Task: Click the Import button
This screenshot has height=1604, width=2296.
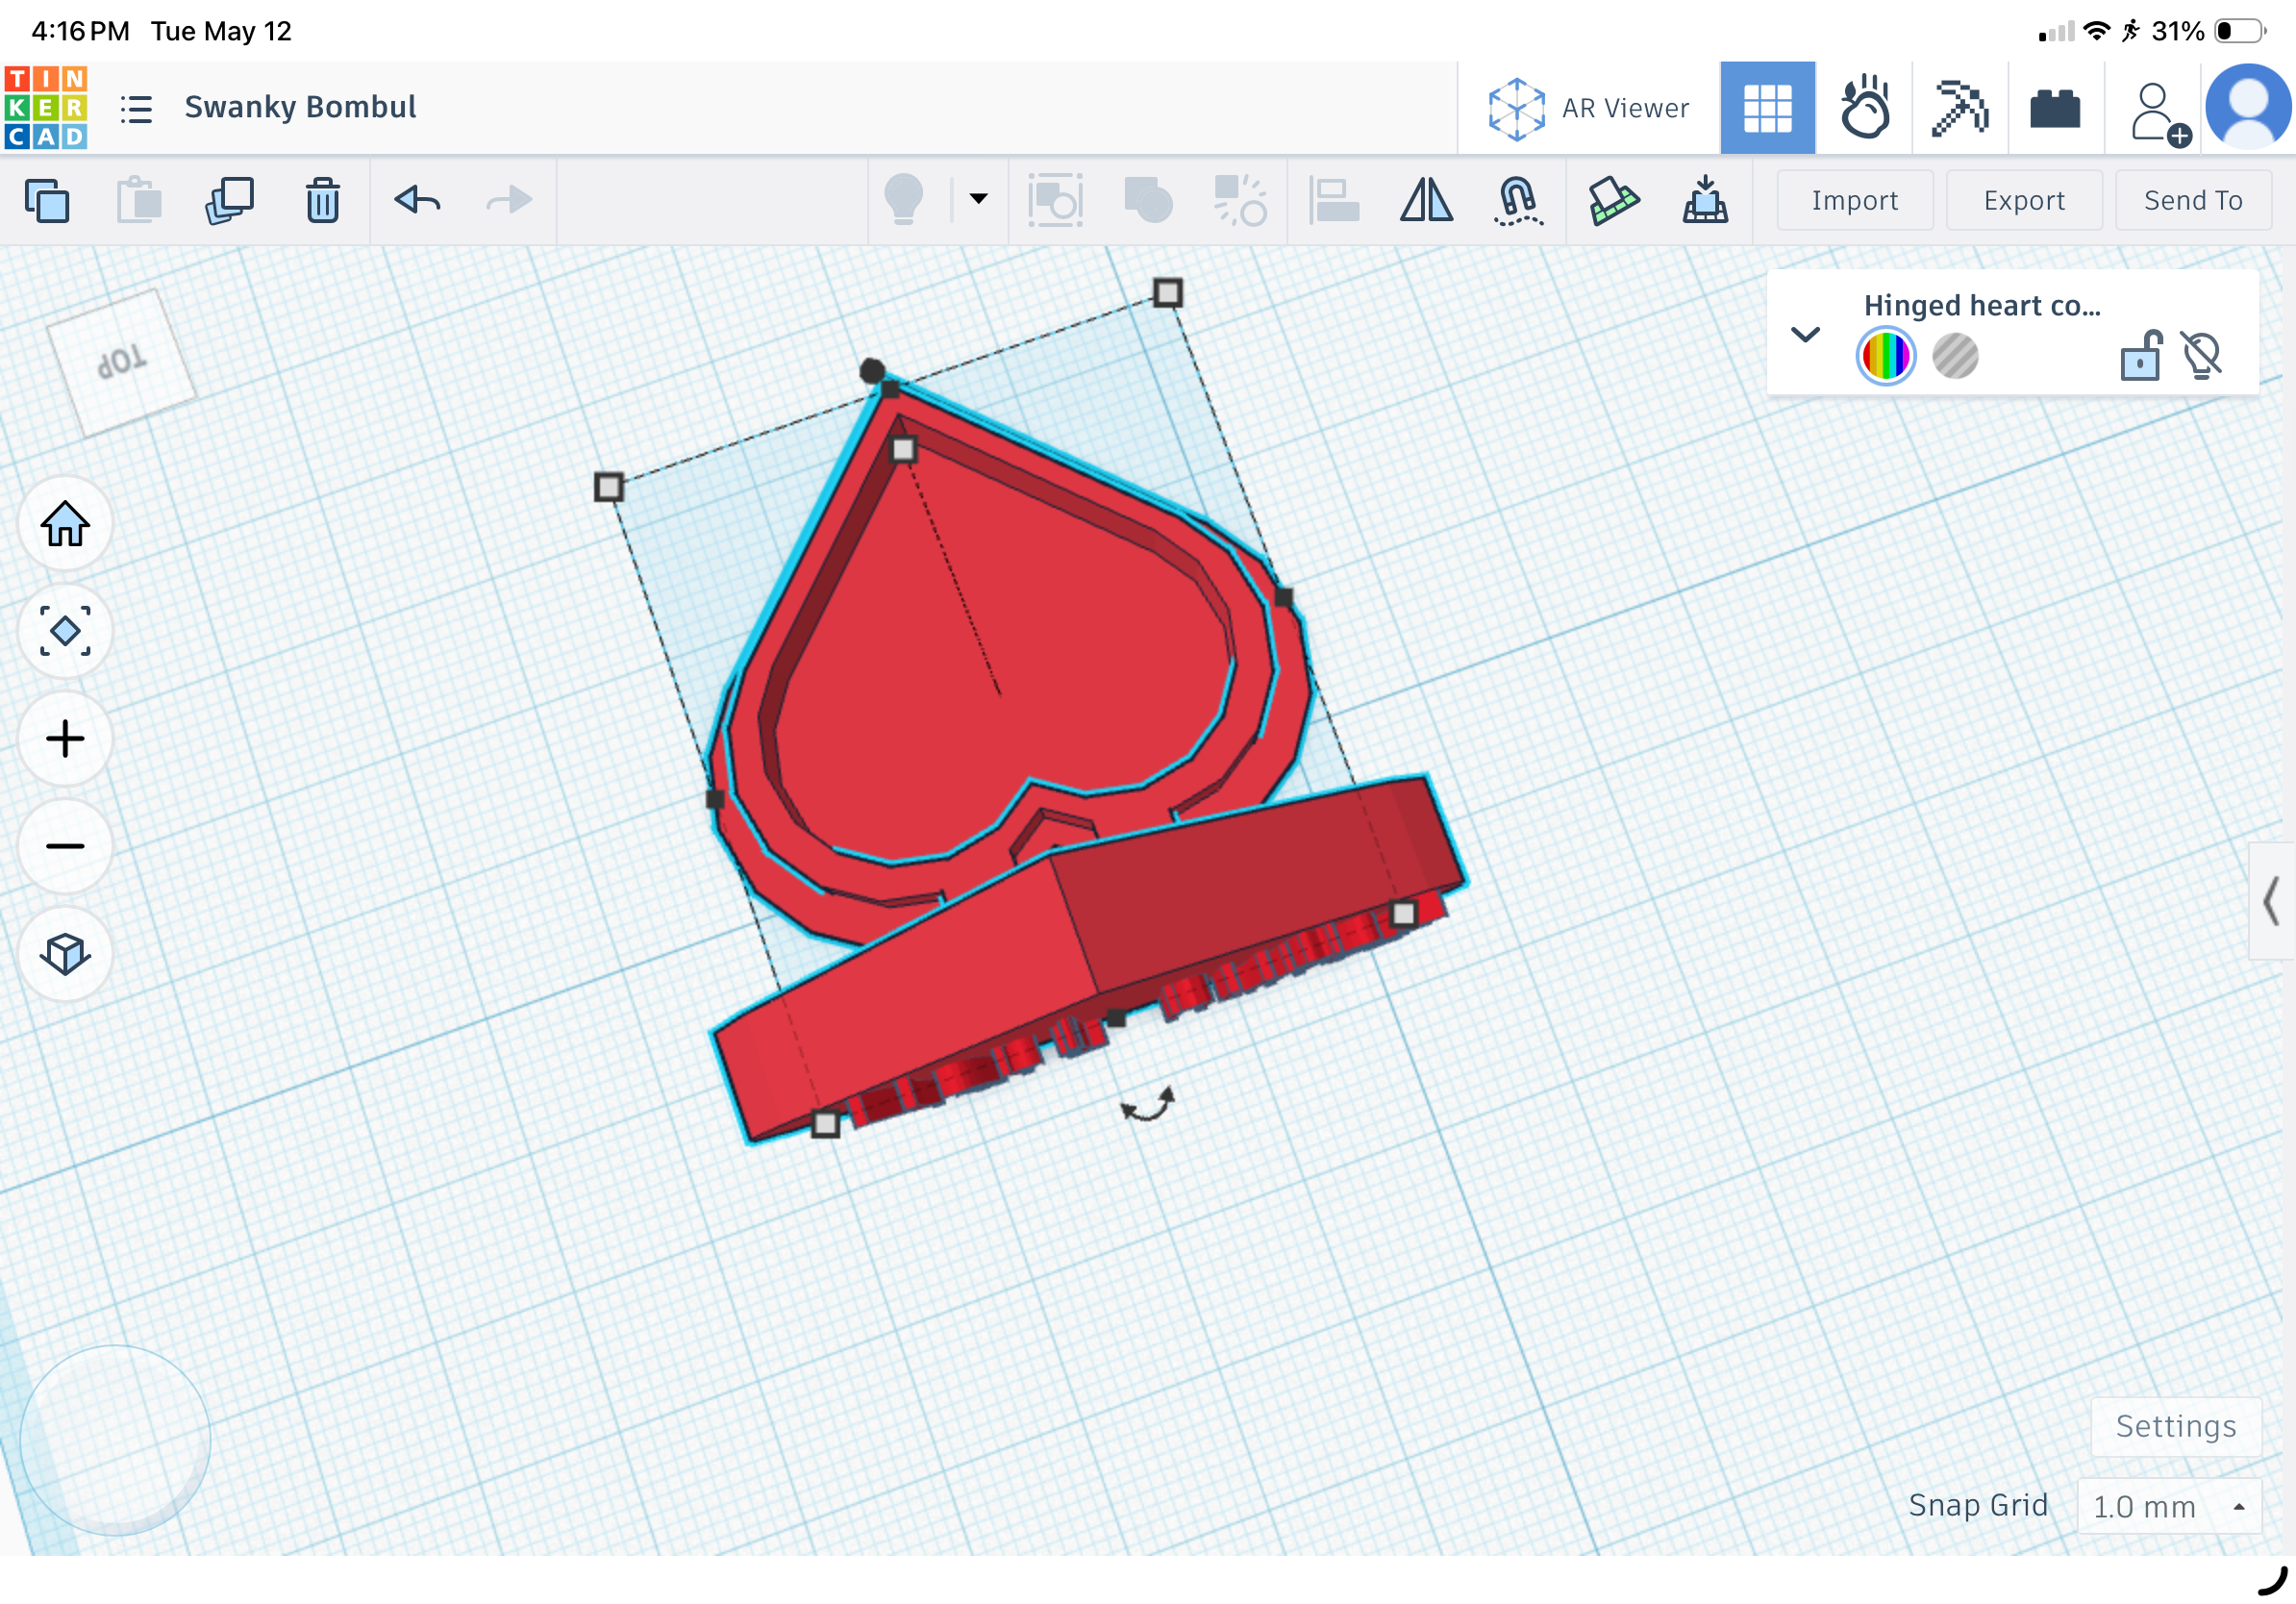Action: [1854, 200]
